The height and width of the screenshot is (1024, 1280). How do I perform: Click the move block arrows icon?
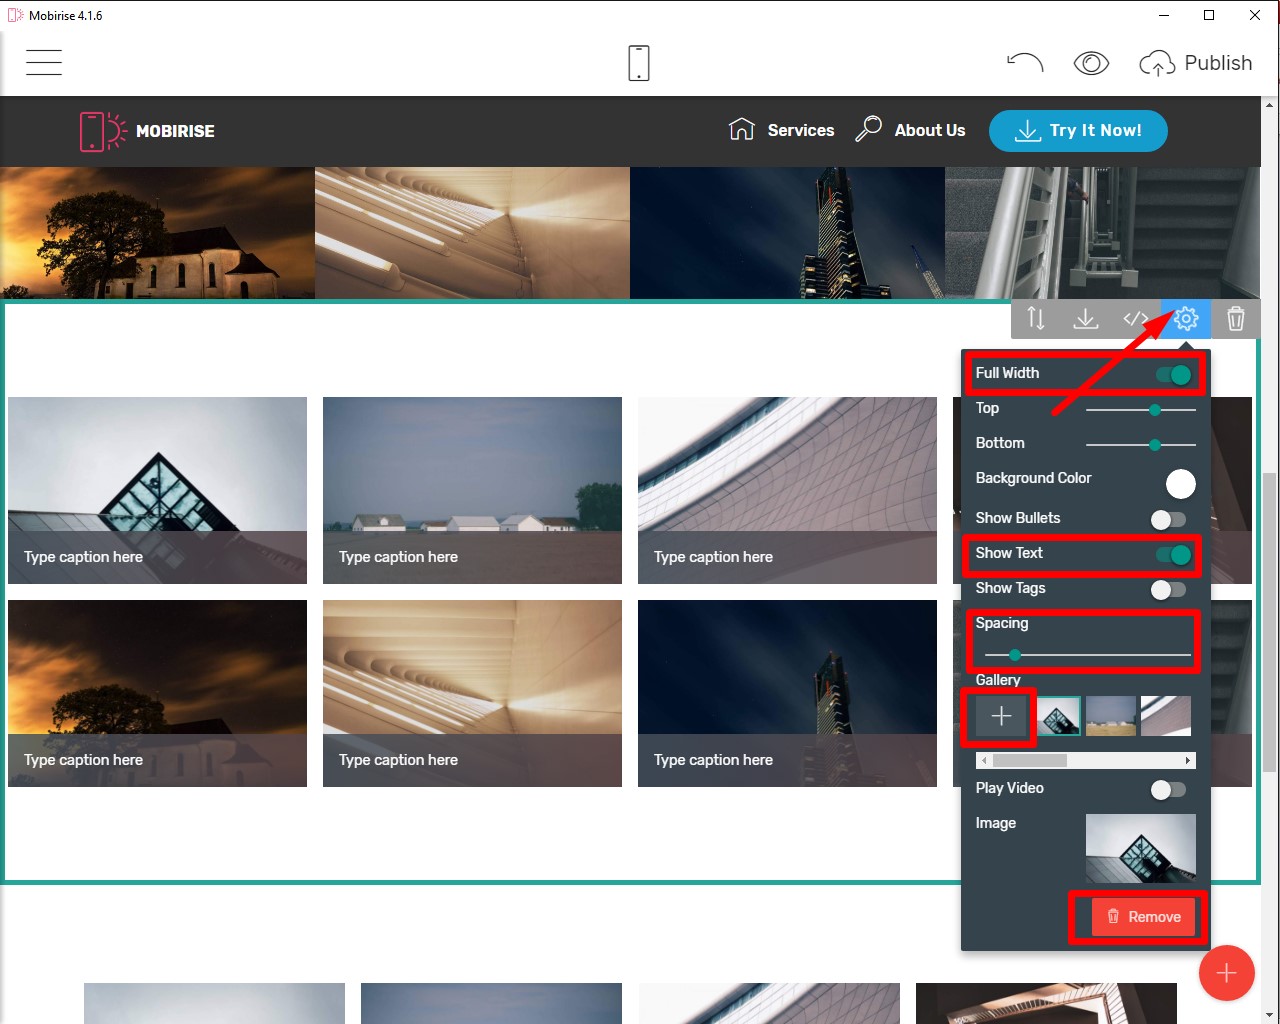pyautogui.click(x=1036, y=319)
